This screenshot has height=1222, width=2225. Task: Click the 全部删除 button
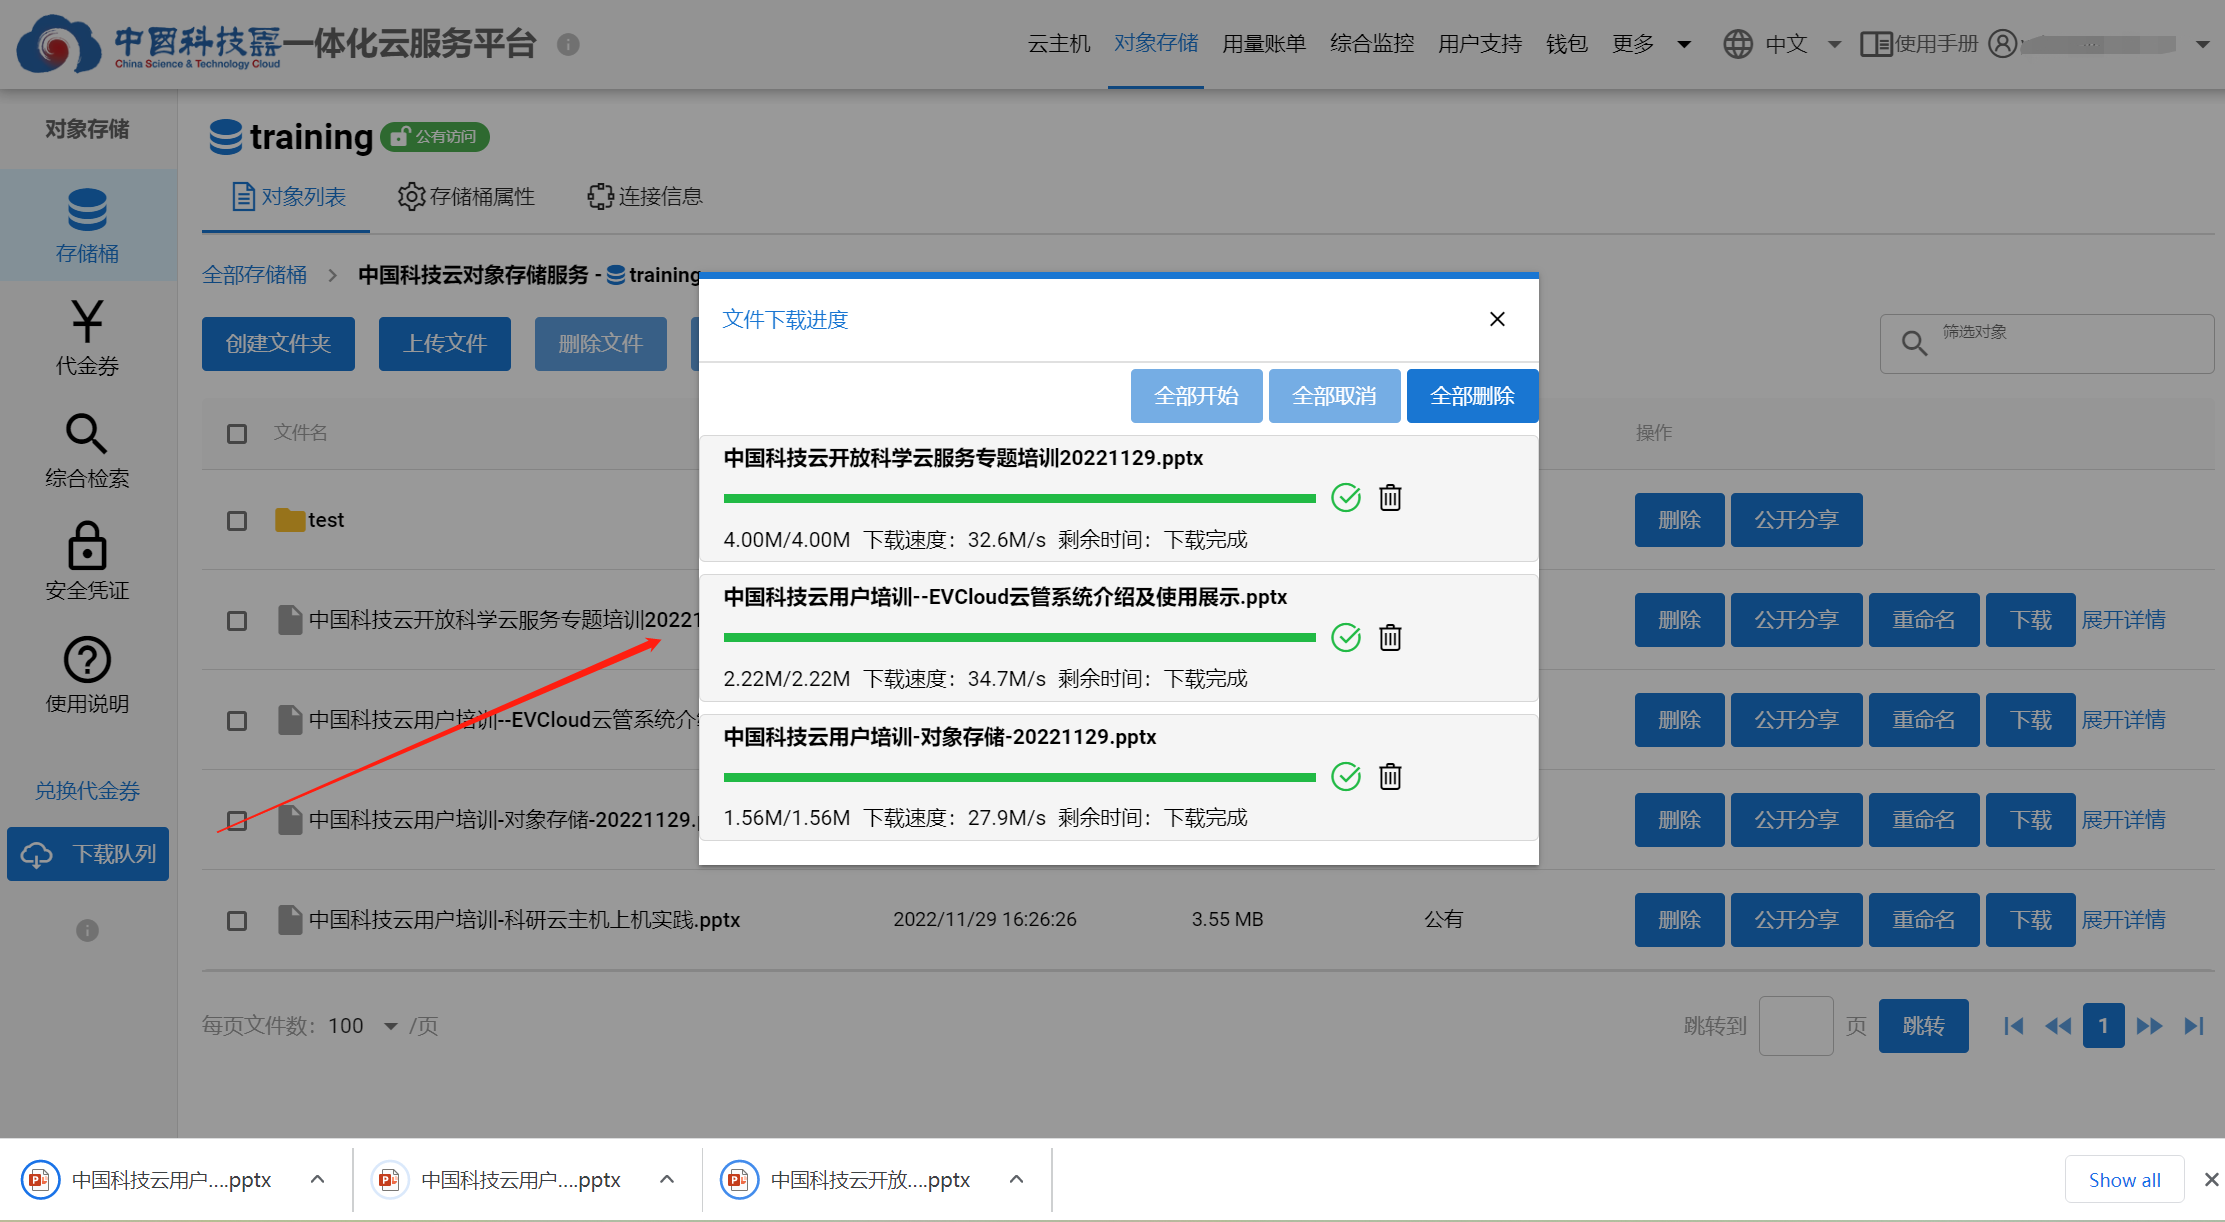[x=1472, y=396]
